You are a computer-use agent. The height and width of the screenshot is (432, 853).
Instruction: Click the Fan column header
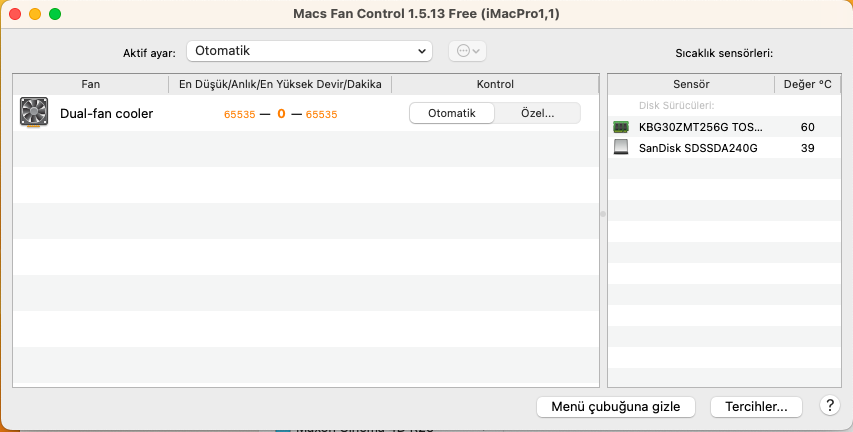[x=90, y=85]
